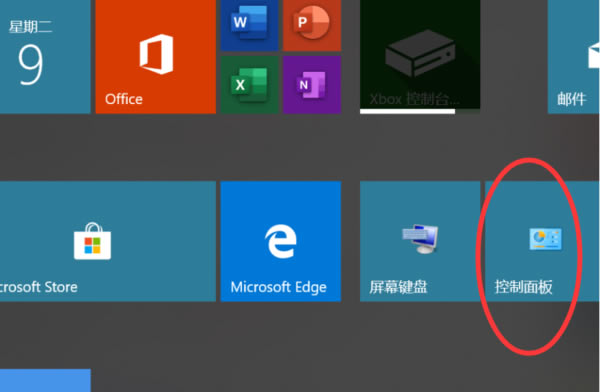The image size is (600, 392).
Task: Open the Excel tile
Action: pyautogui.click(x=249, y=85)
